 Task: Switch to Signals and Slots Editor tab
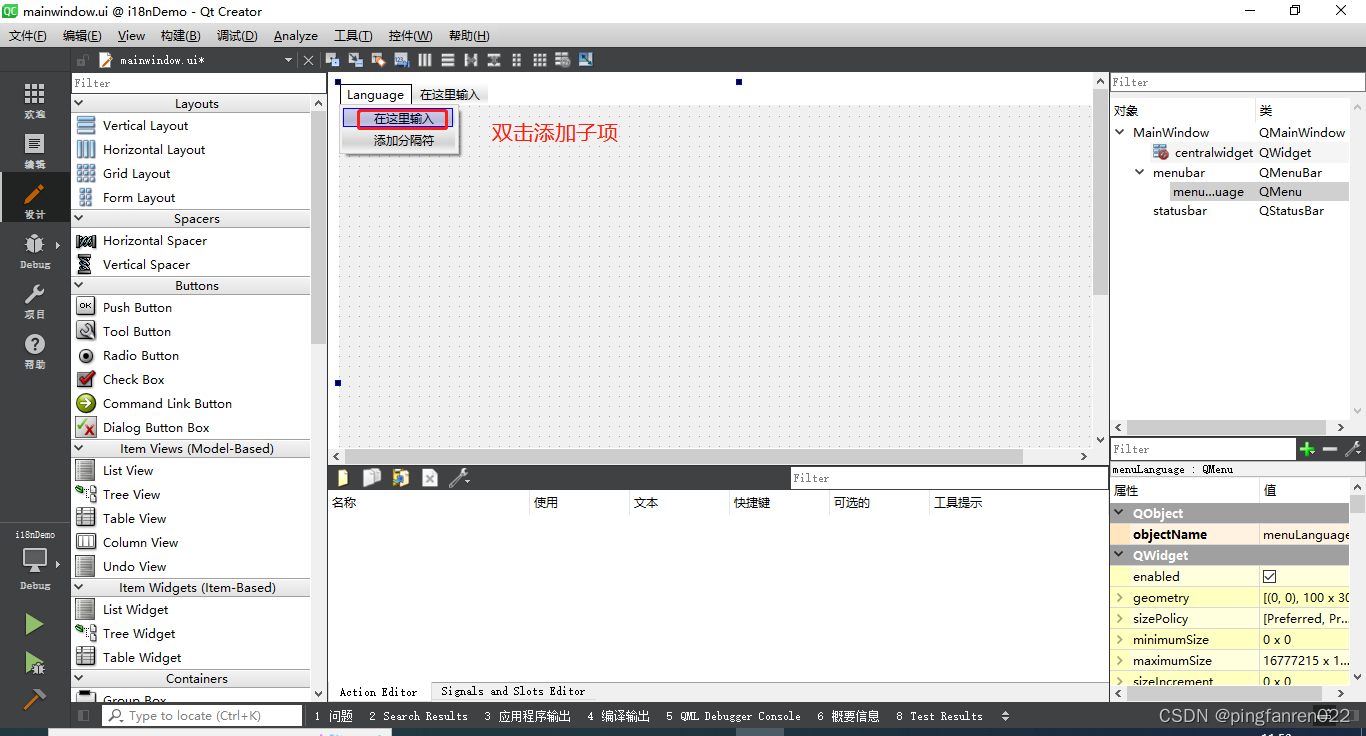[513, 691]
